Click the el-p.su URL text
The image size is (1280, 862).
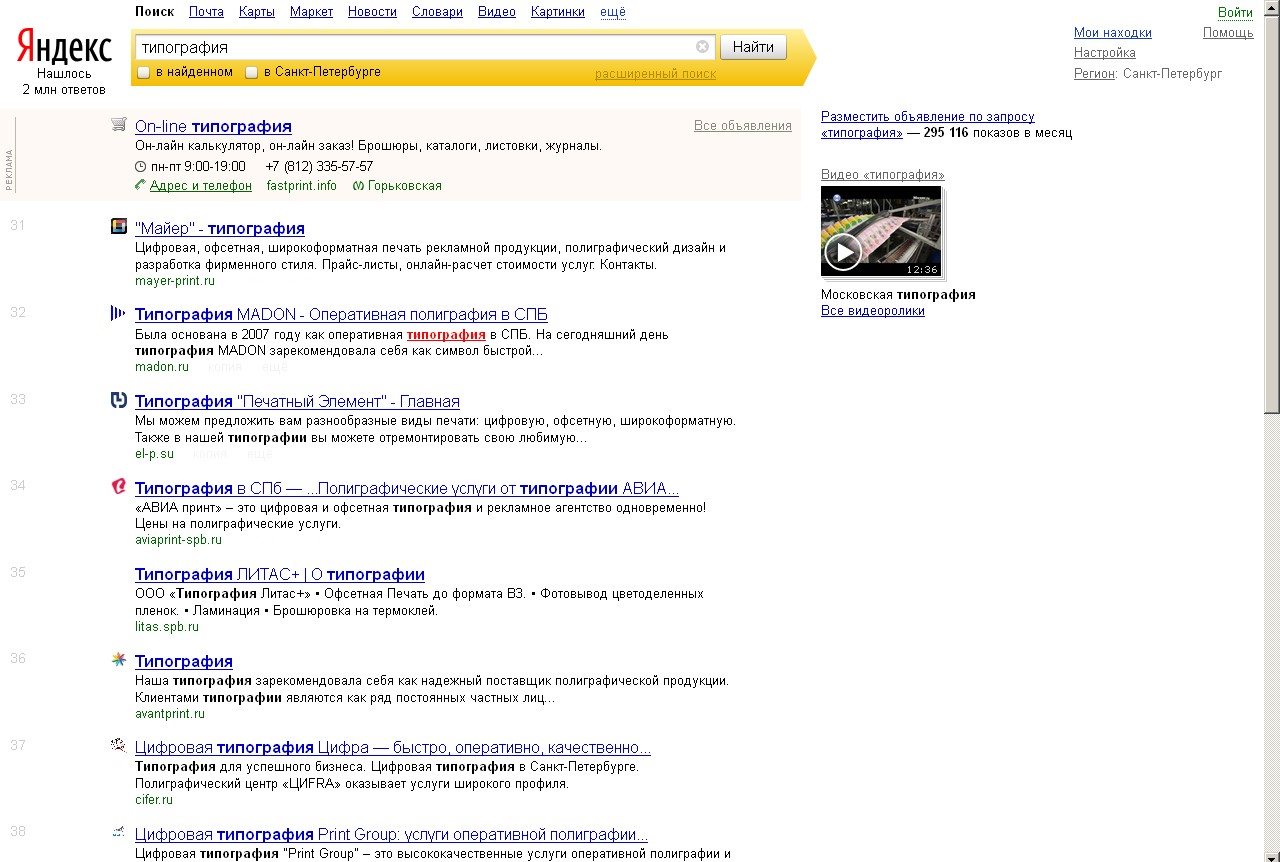[x=154, y=454]
